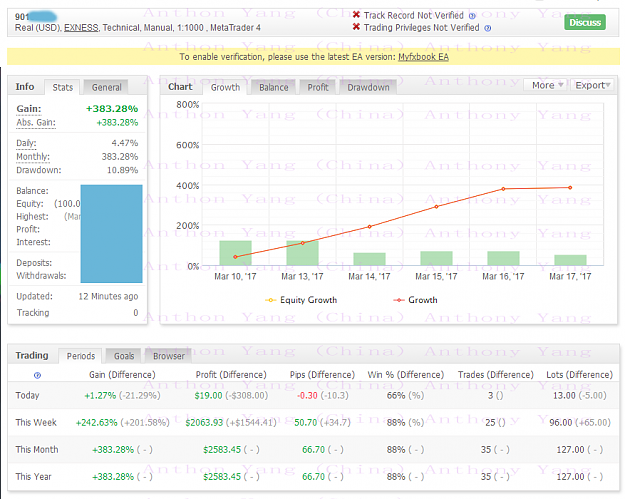The width and height of the screenshot is (625, 499).
Task: Click the Monthly label in Info panel
Action: tap(33, 157)
